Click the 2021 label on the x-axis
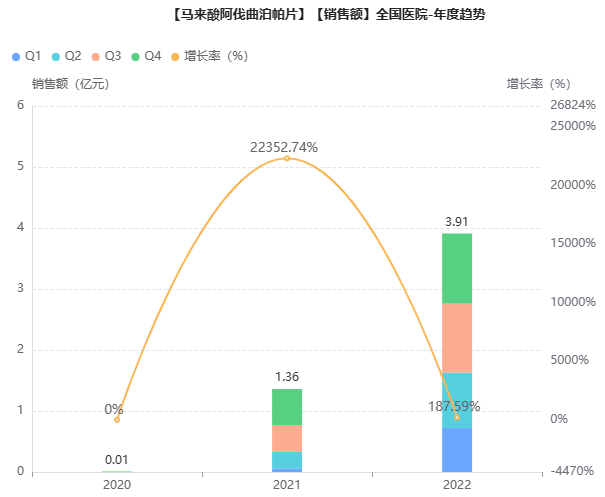The width and height of the screenshot is (605, 497). pos(287,484)
